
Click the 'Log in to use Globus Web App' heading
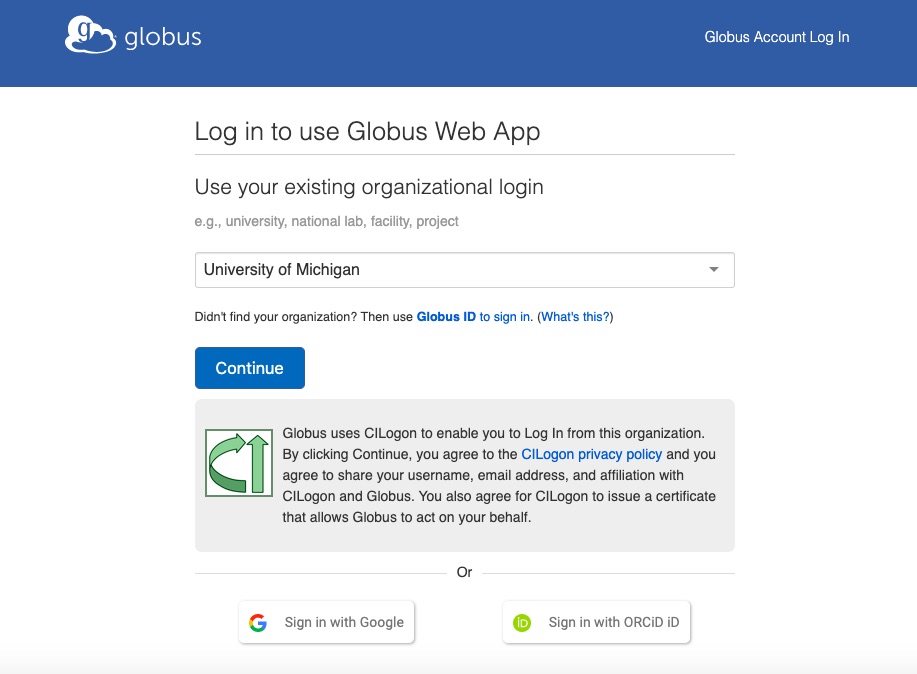(367, 132)
